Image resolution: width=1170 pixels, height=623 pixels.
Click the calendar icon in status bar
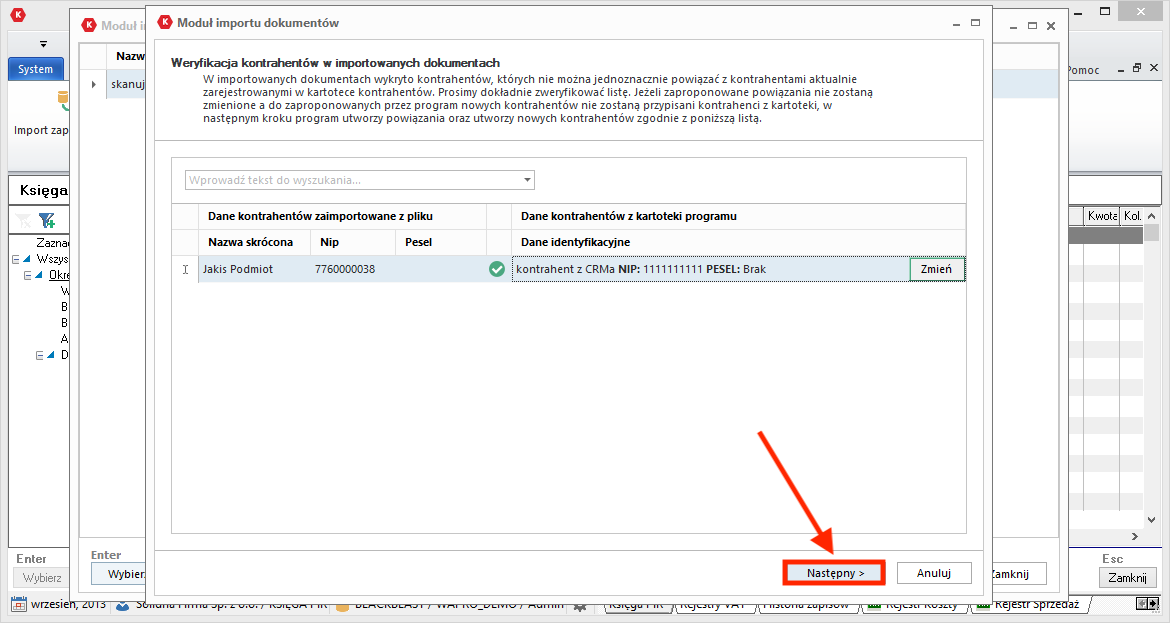(18, 605)
